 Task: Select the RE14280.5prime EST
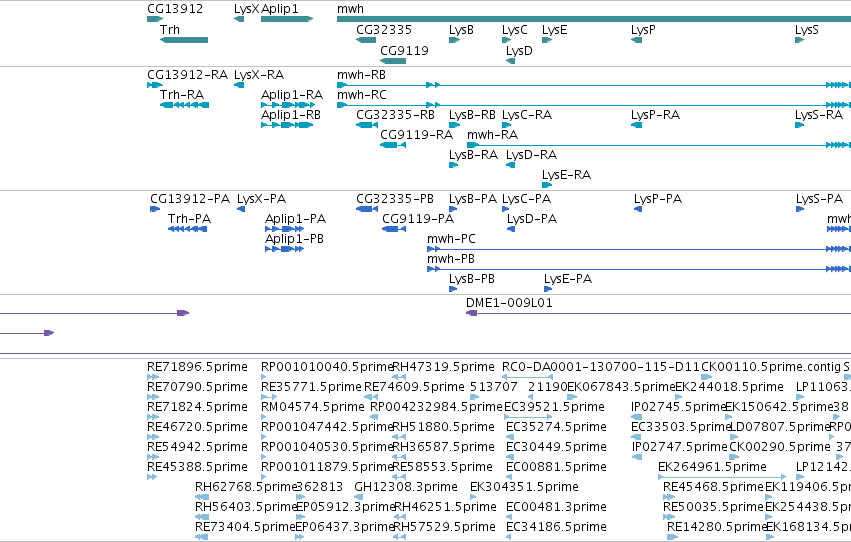(x=672, y=537)
